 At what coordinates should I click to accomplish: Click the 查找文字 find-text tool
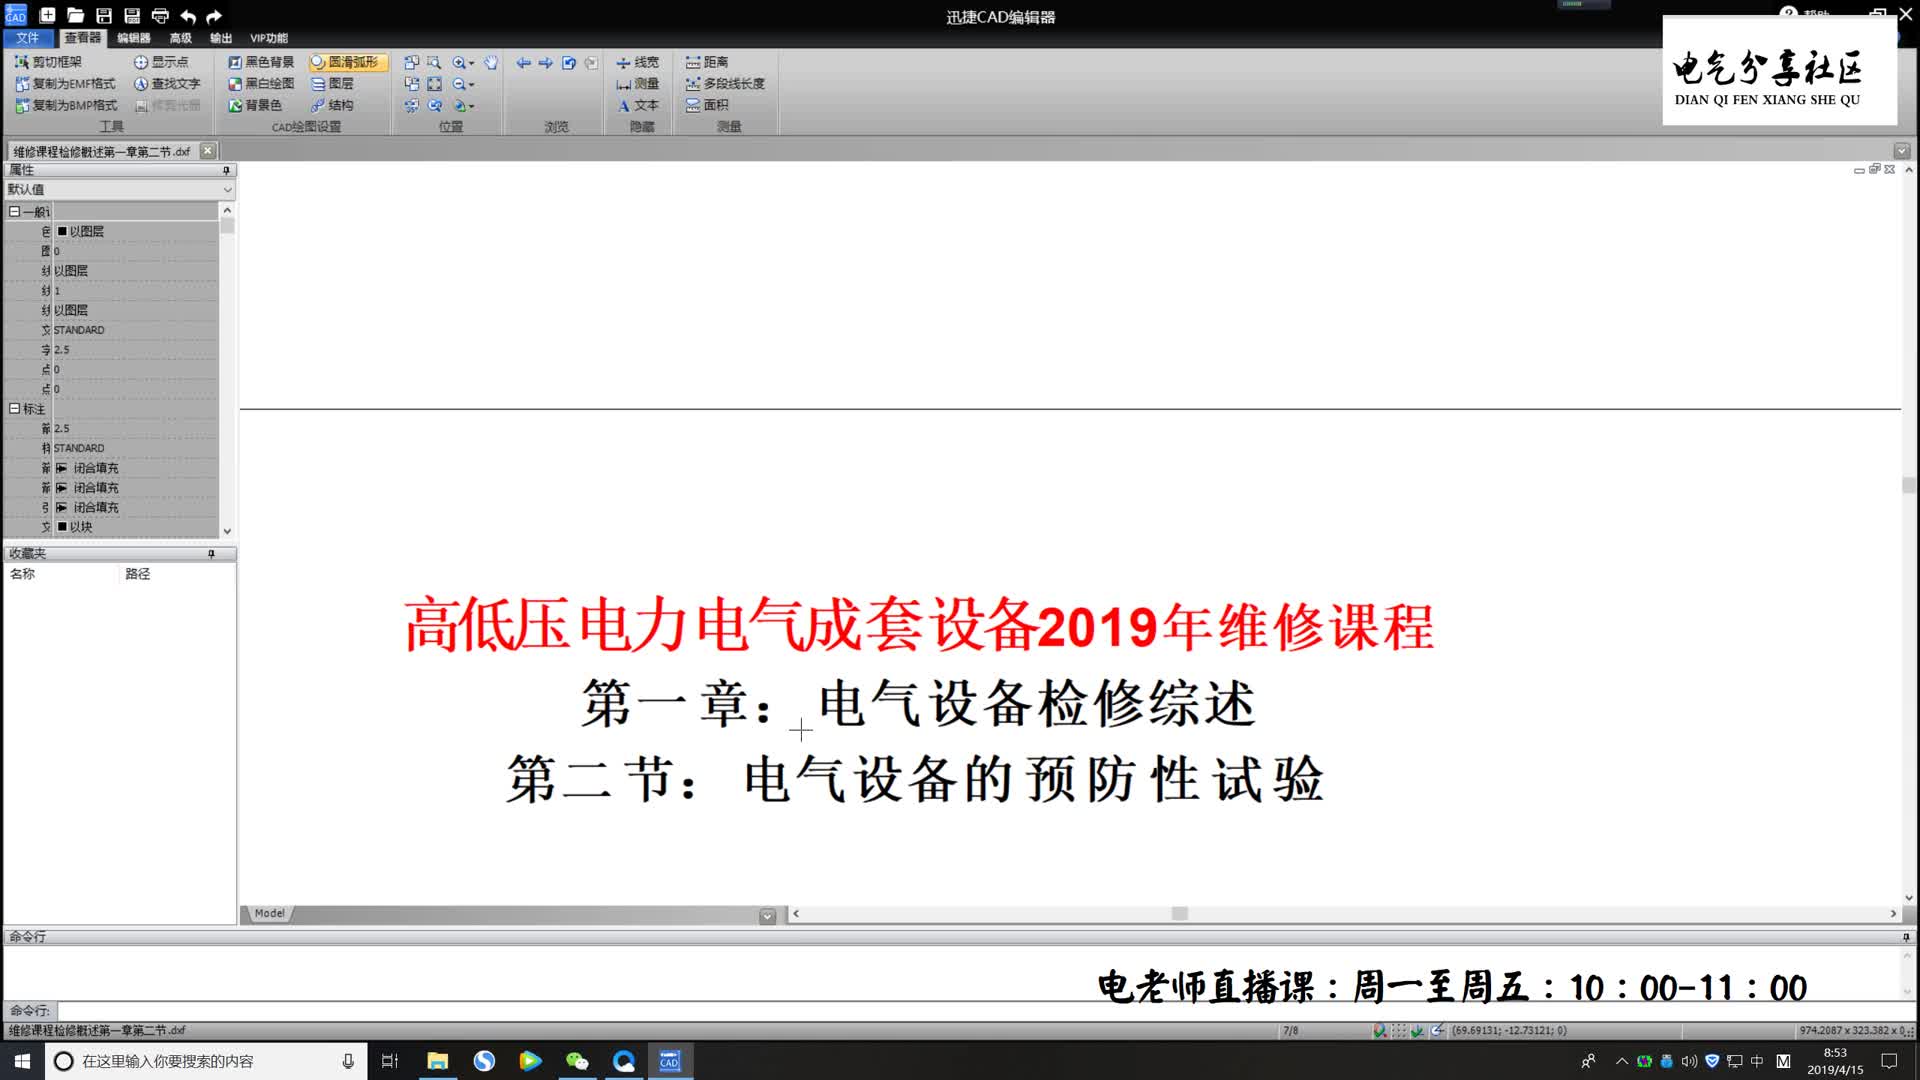point(167,84)
